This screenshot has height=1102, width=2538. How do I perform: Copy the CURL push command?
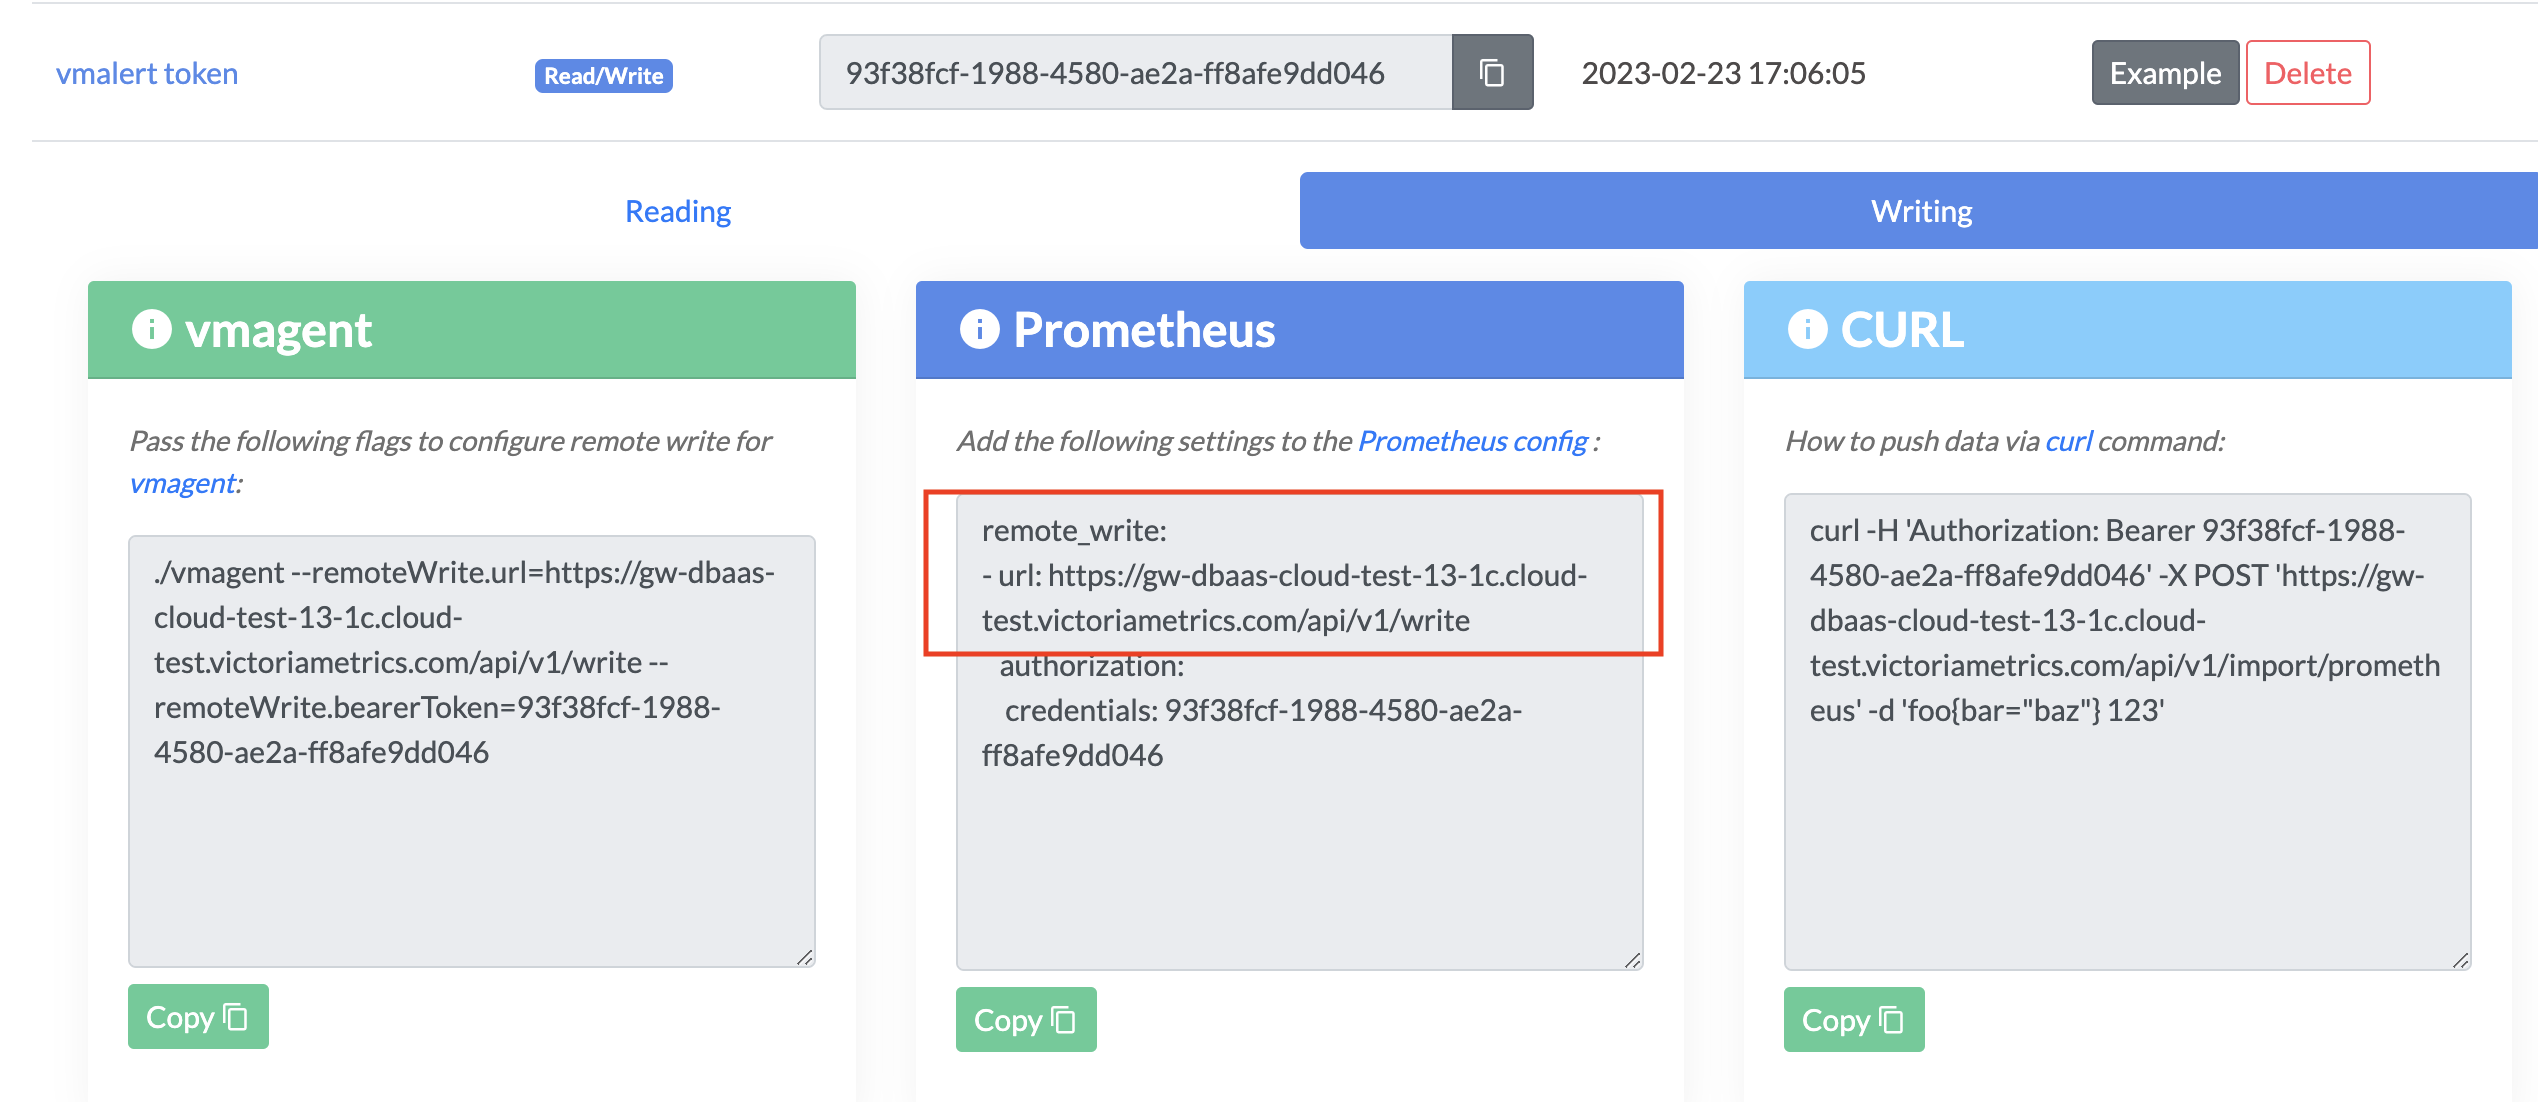pyautogui.click(x=1854, y=1019)
